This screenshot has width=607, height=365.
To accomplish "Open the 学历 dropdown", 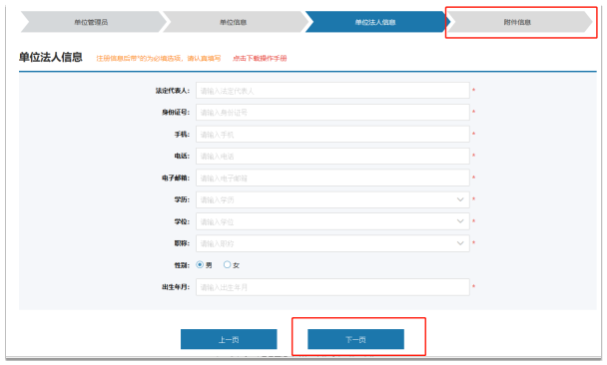I will pos(333,200).
